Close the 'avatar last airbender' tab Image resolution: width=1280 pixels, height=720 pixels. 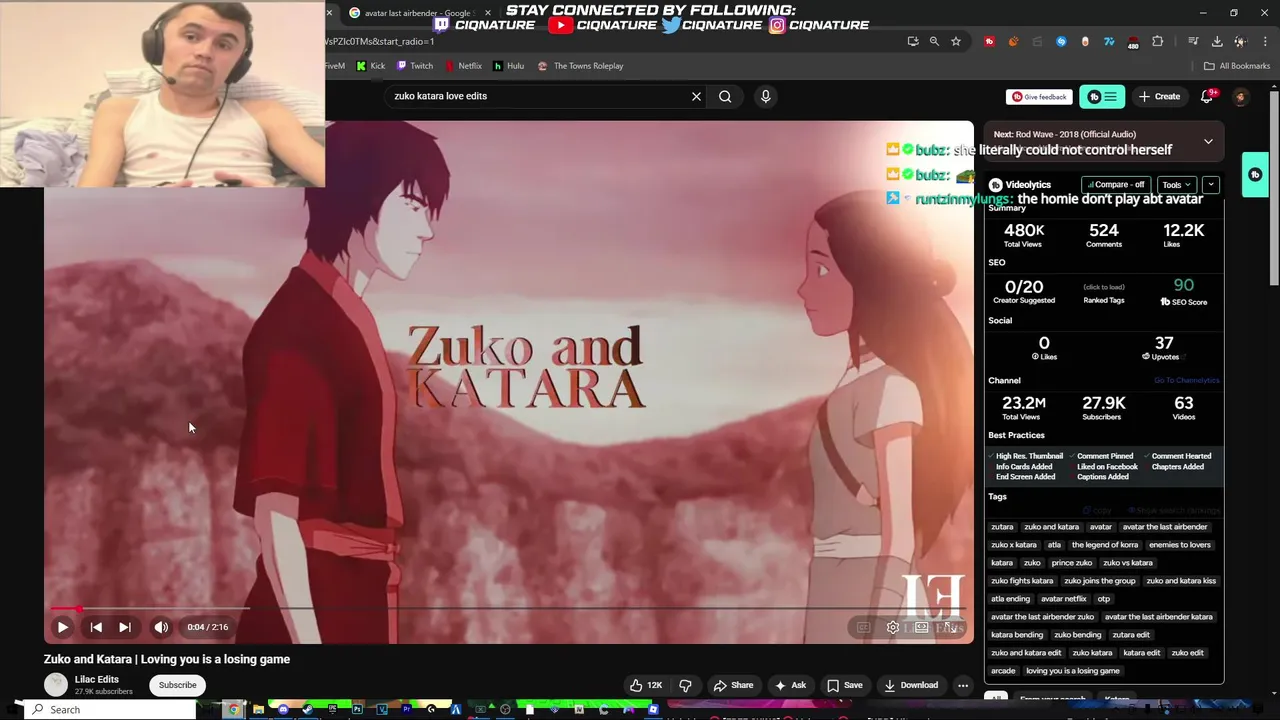[488, 13]
